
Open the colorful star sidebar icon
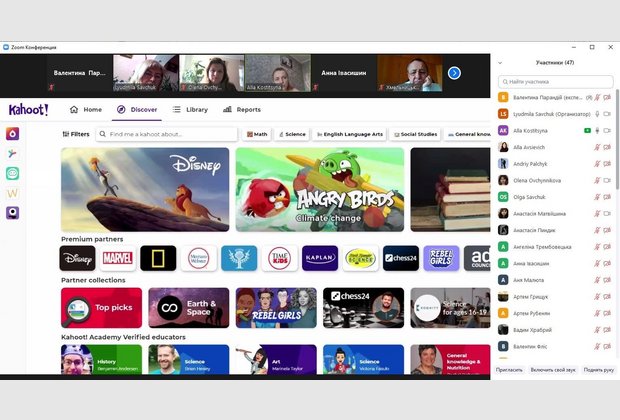coord(12,153)
